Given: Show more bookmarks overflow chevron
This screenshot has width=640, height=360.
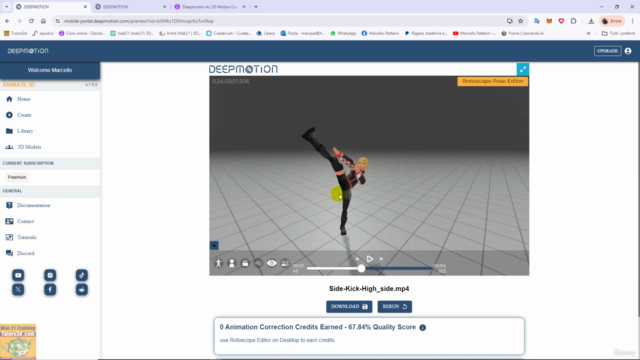Looking at the screenshot, I should (x=589, y=33).
